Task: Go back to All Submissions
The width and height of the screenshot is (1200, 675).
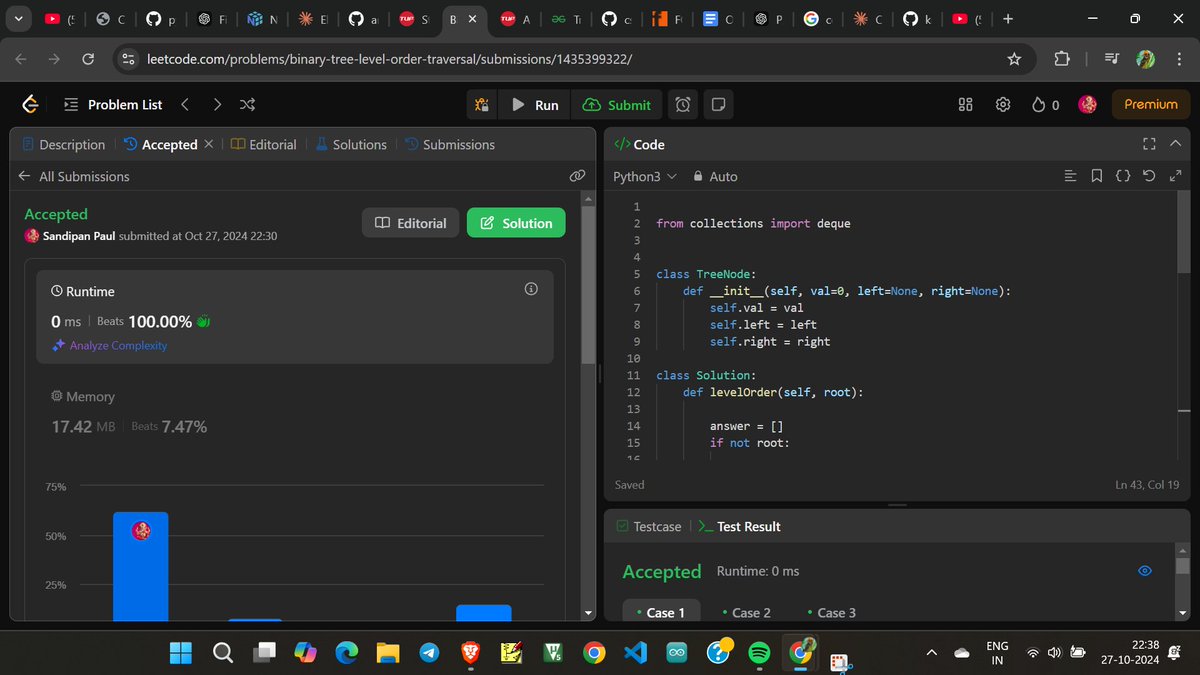Action: 74,176
